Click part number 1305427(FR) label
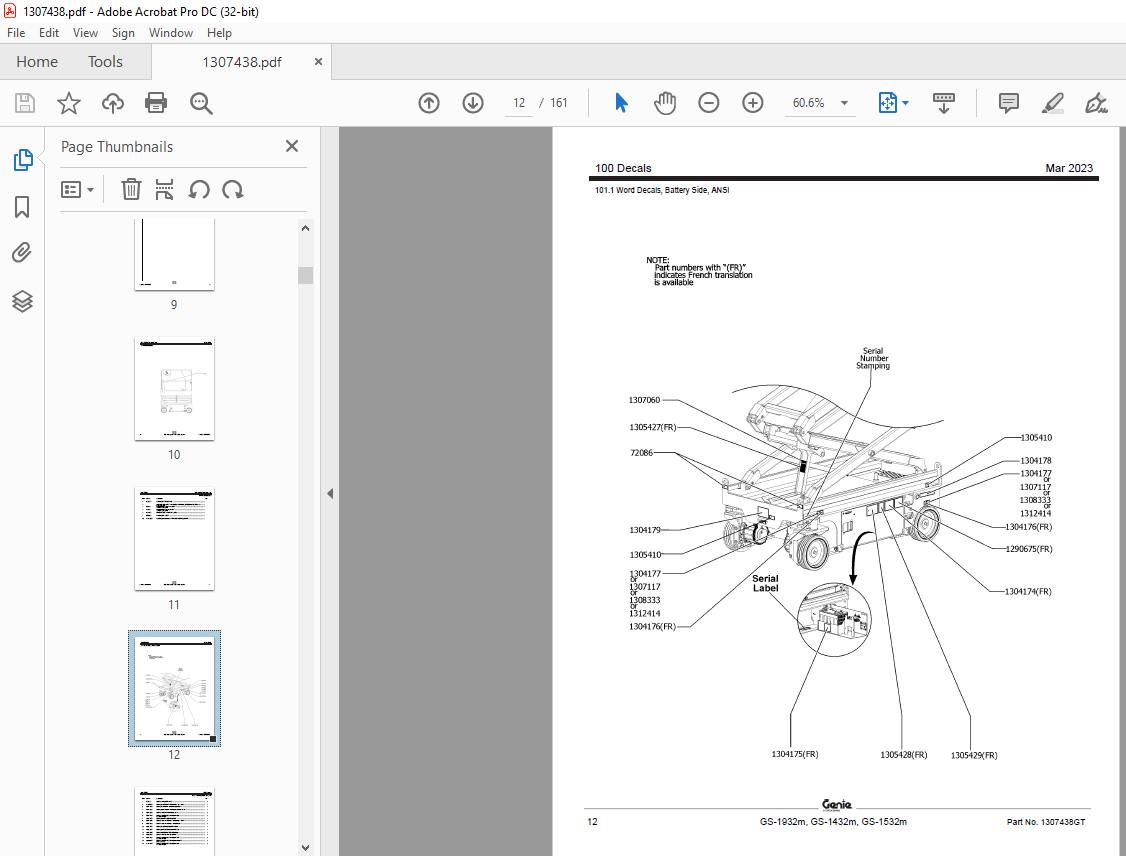Image resolution: width=1126 pixels, height=856 pixels. tap(653, 427)
